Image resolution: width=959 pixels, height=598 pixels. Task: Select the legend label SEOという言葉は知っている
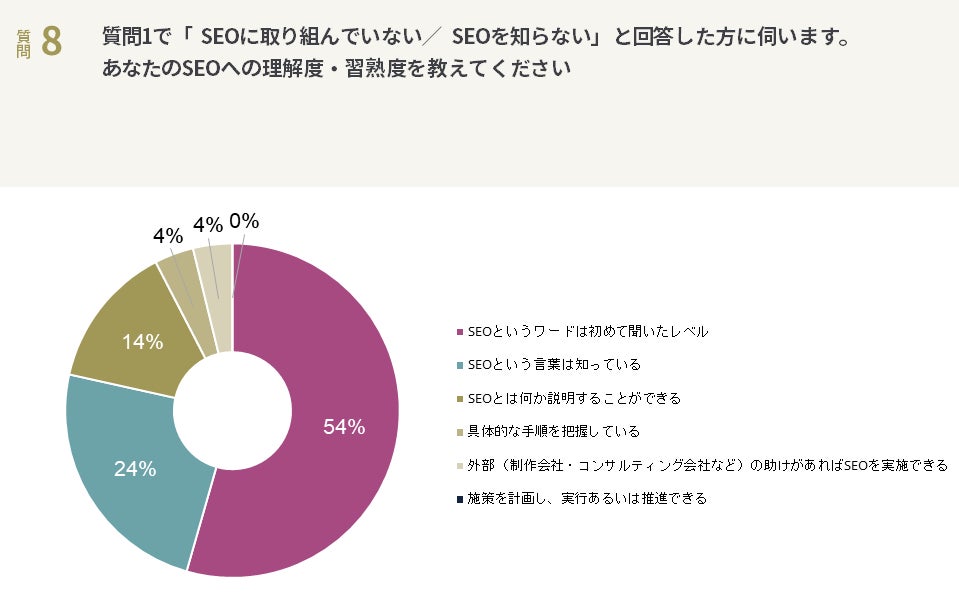pos(554,365)
